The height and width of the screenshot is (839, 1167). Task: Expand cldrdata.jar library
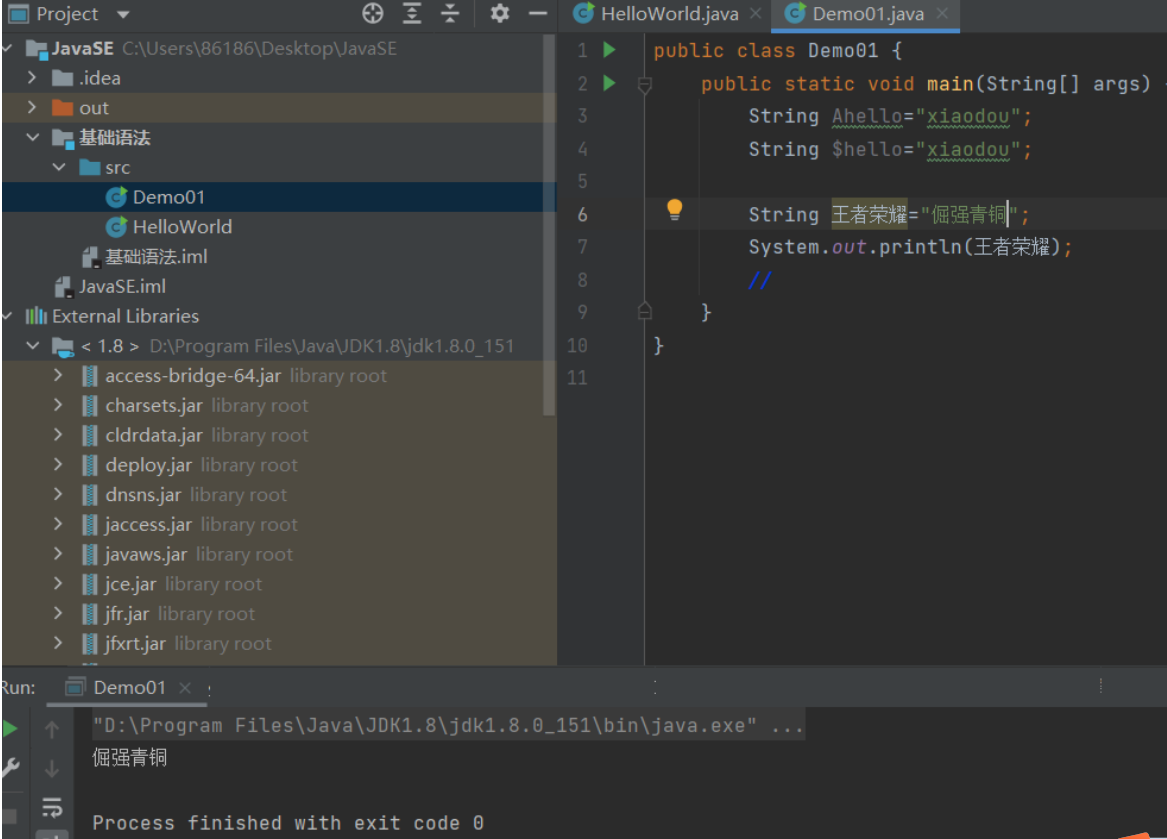[59, 435]
